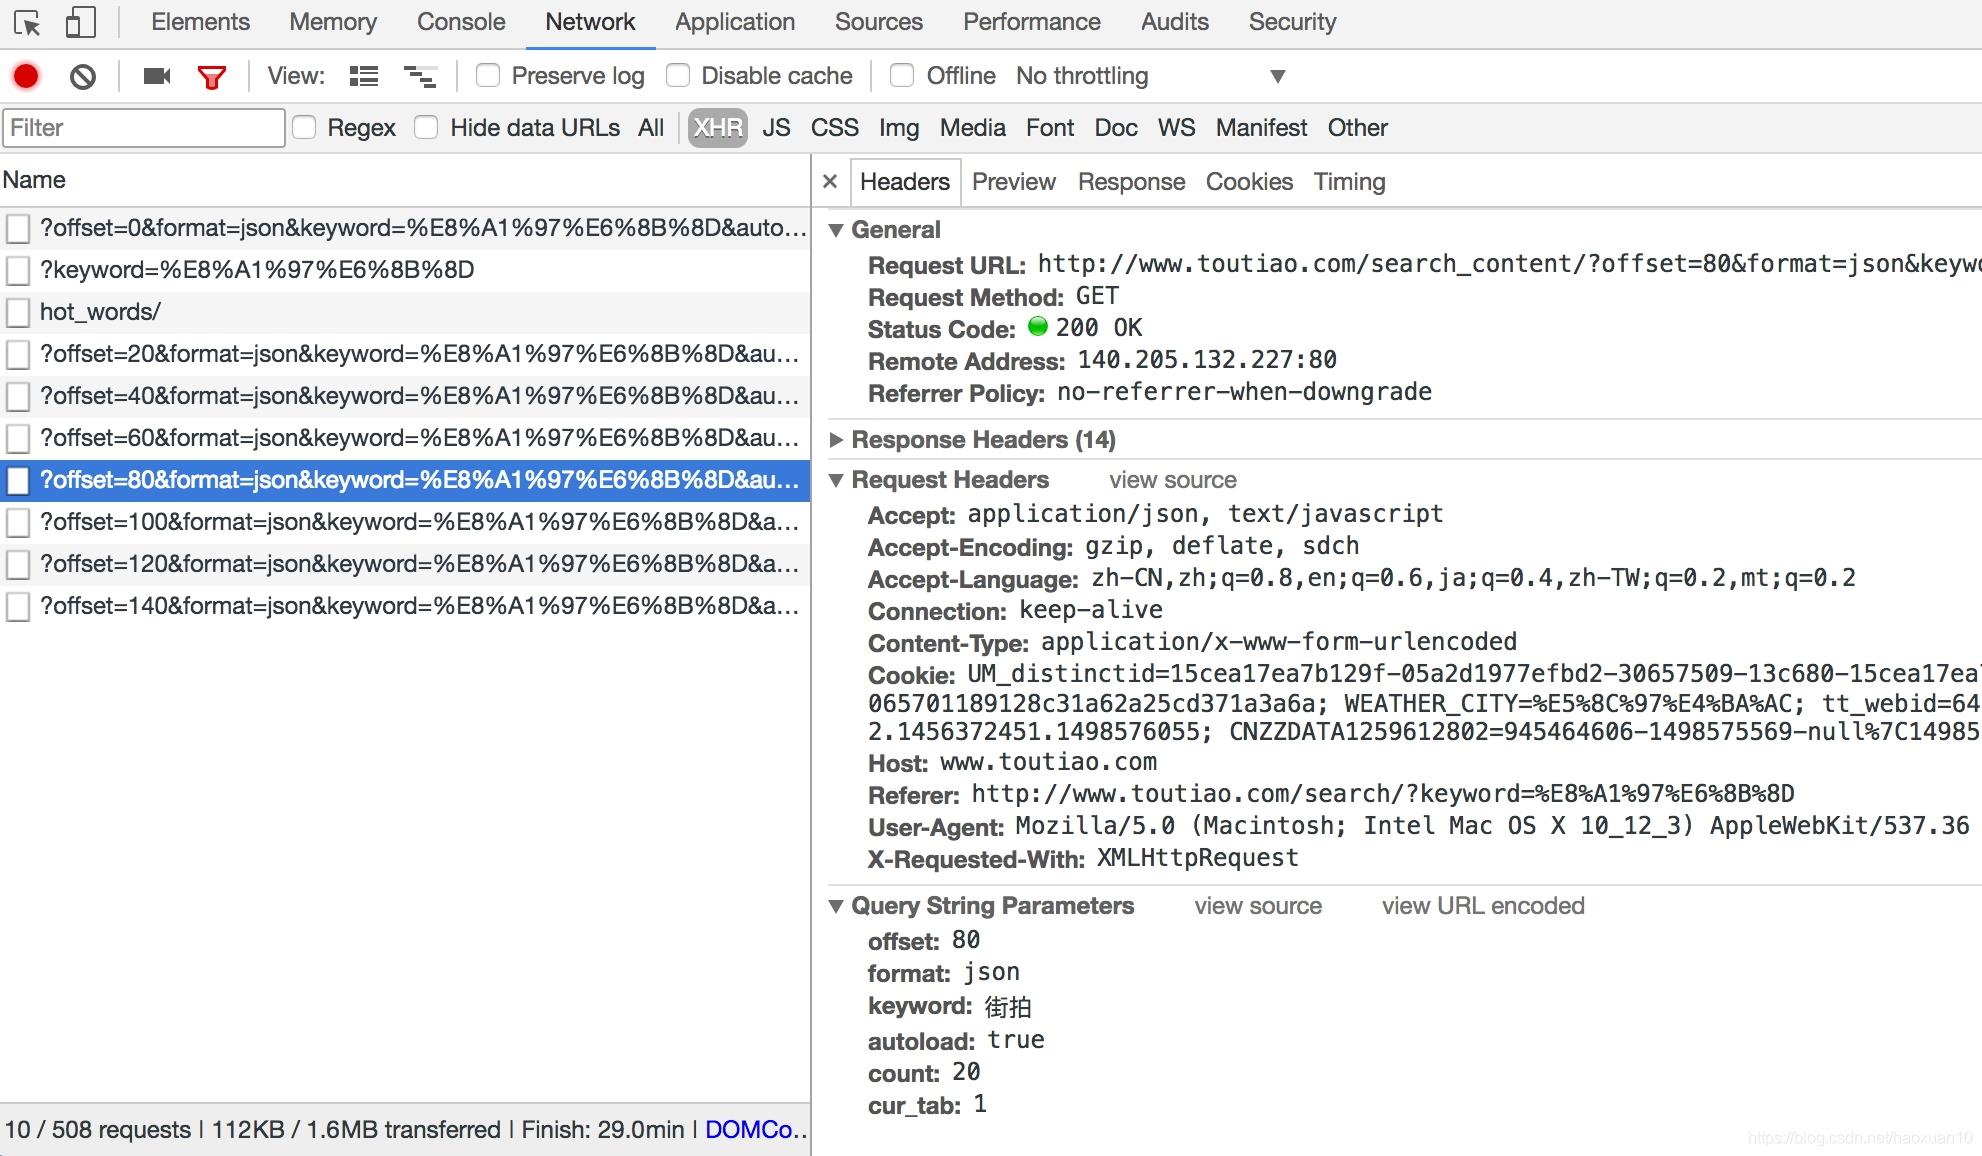Click the camera capture icon
The image size is (1982, 1156).
point(155,76)
